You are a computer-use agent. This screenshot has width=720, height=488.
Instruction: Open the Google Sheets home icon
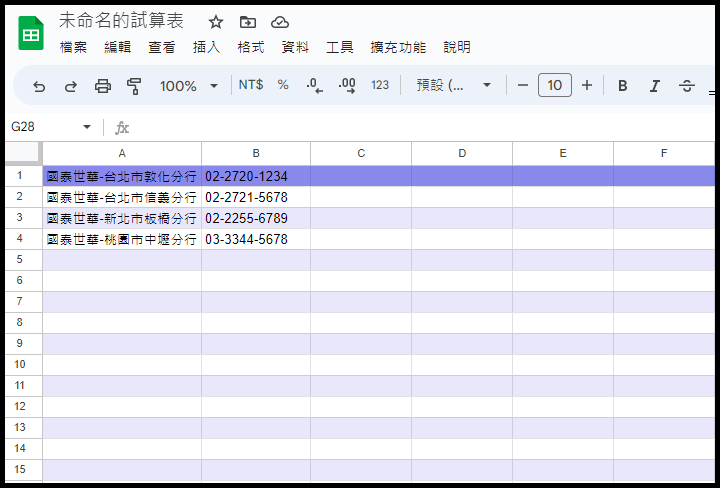point(31,33)
